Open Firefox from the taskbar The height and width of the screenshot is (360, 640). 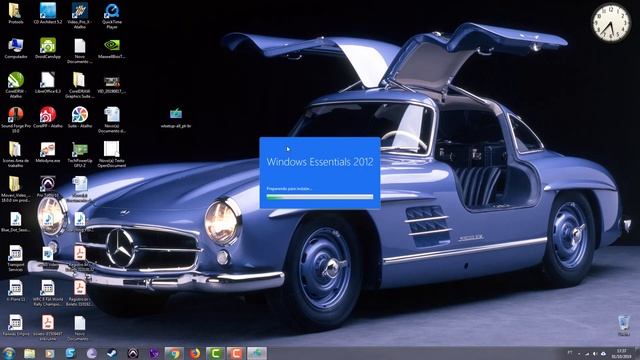pos(195,353)
